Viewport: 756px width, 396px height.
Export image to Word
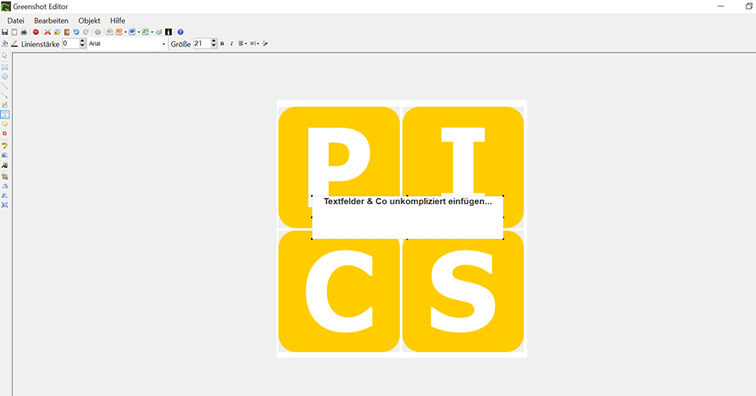tap(132, 32)
